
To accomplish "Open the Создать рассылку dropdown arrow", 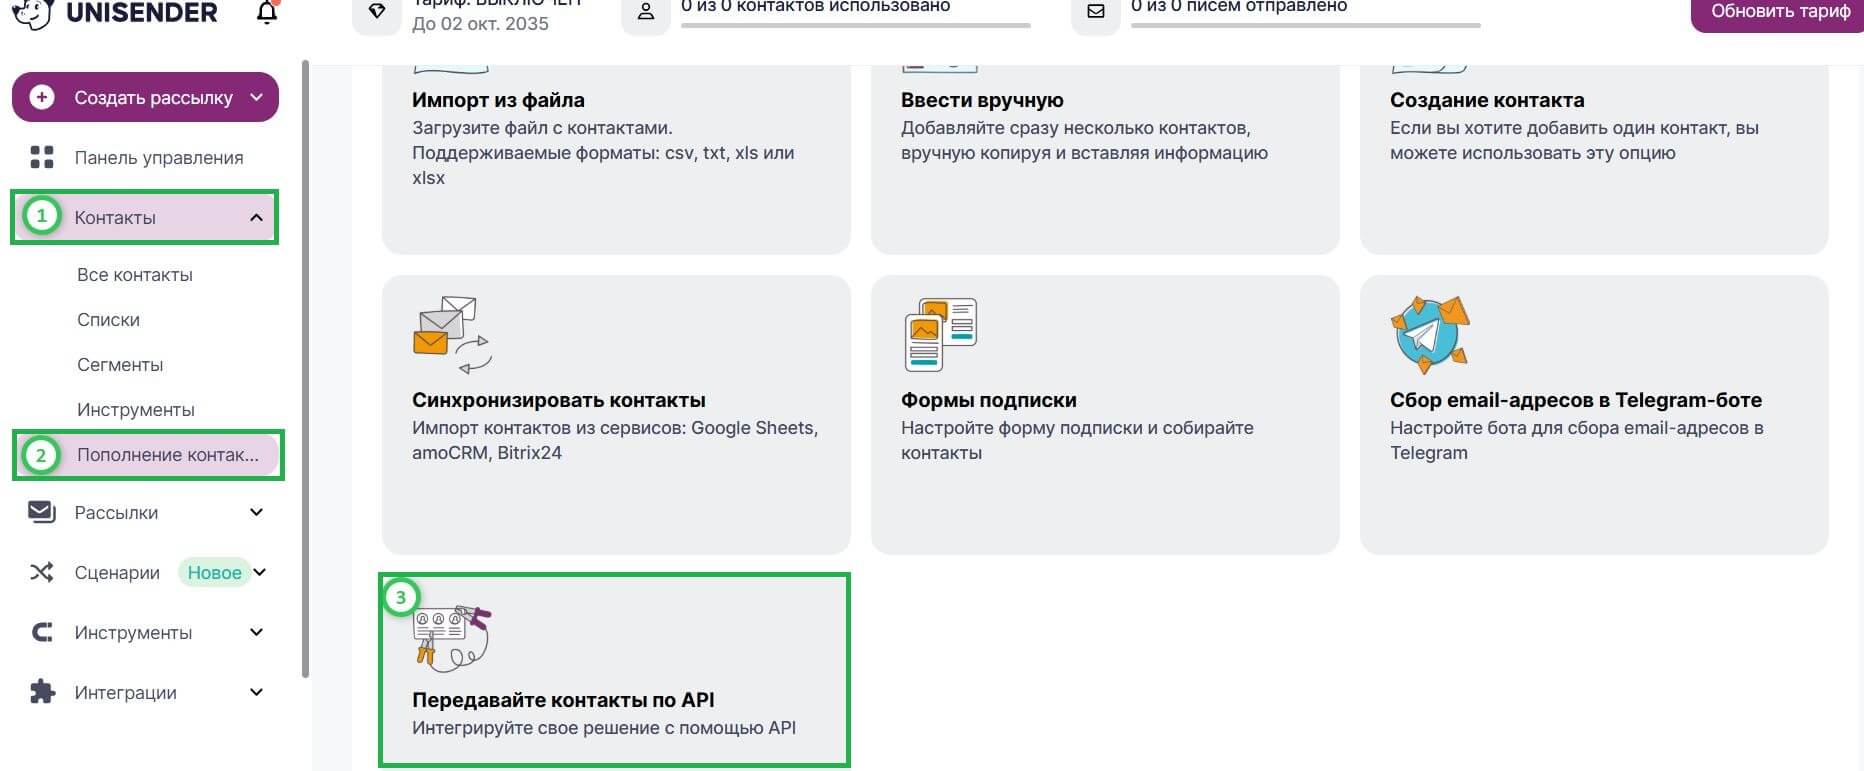I will [256, 97].
